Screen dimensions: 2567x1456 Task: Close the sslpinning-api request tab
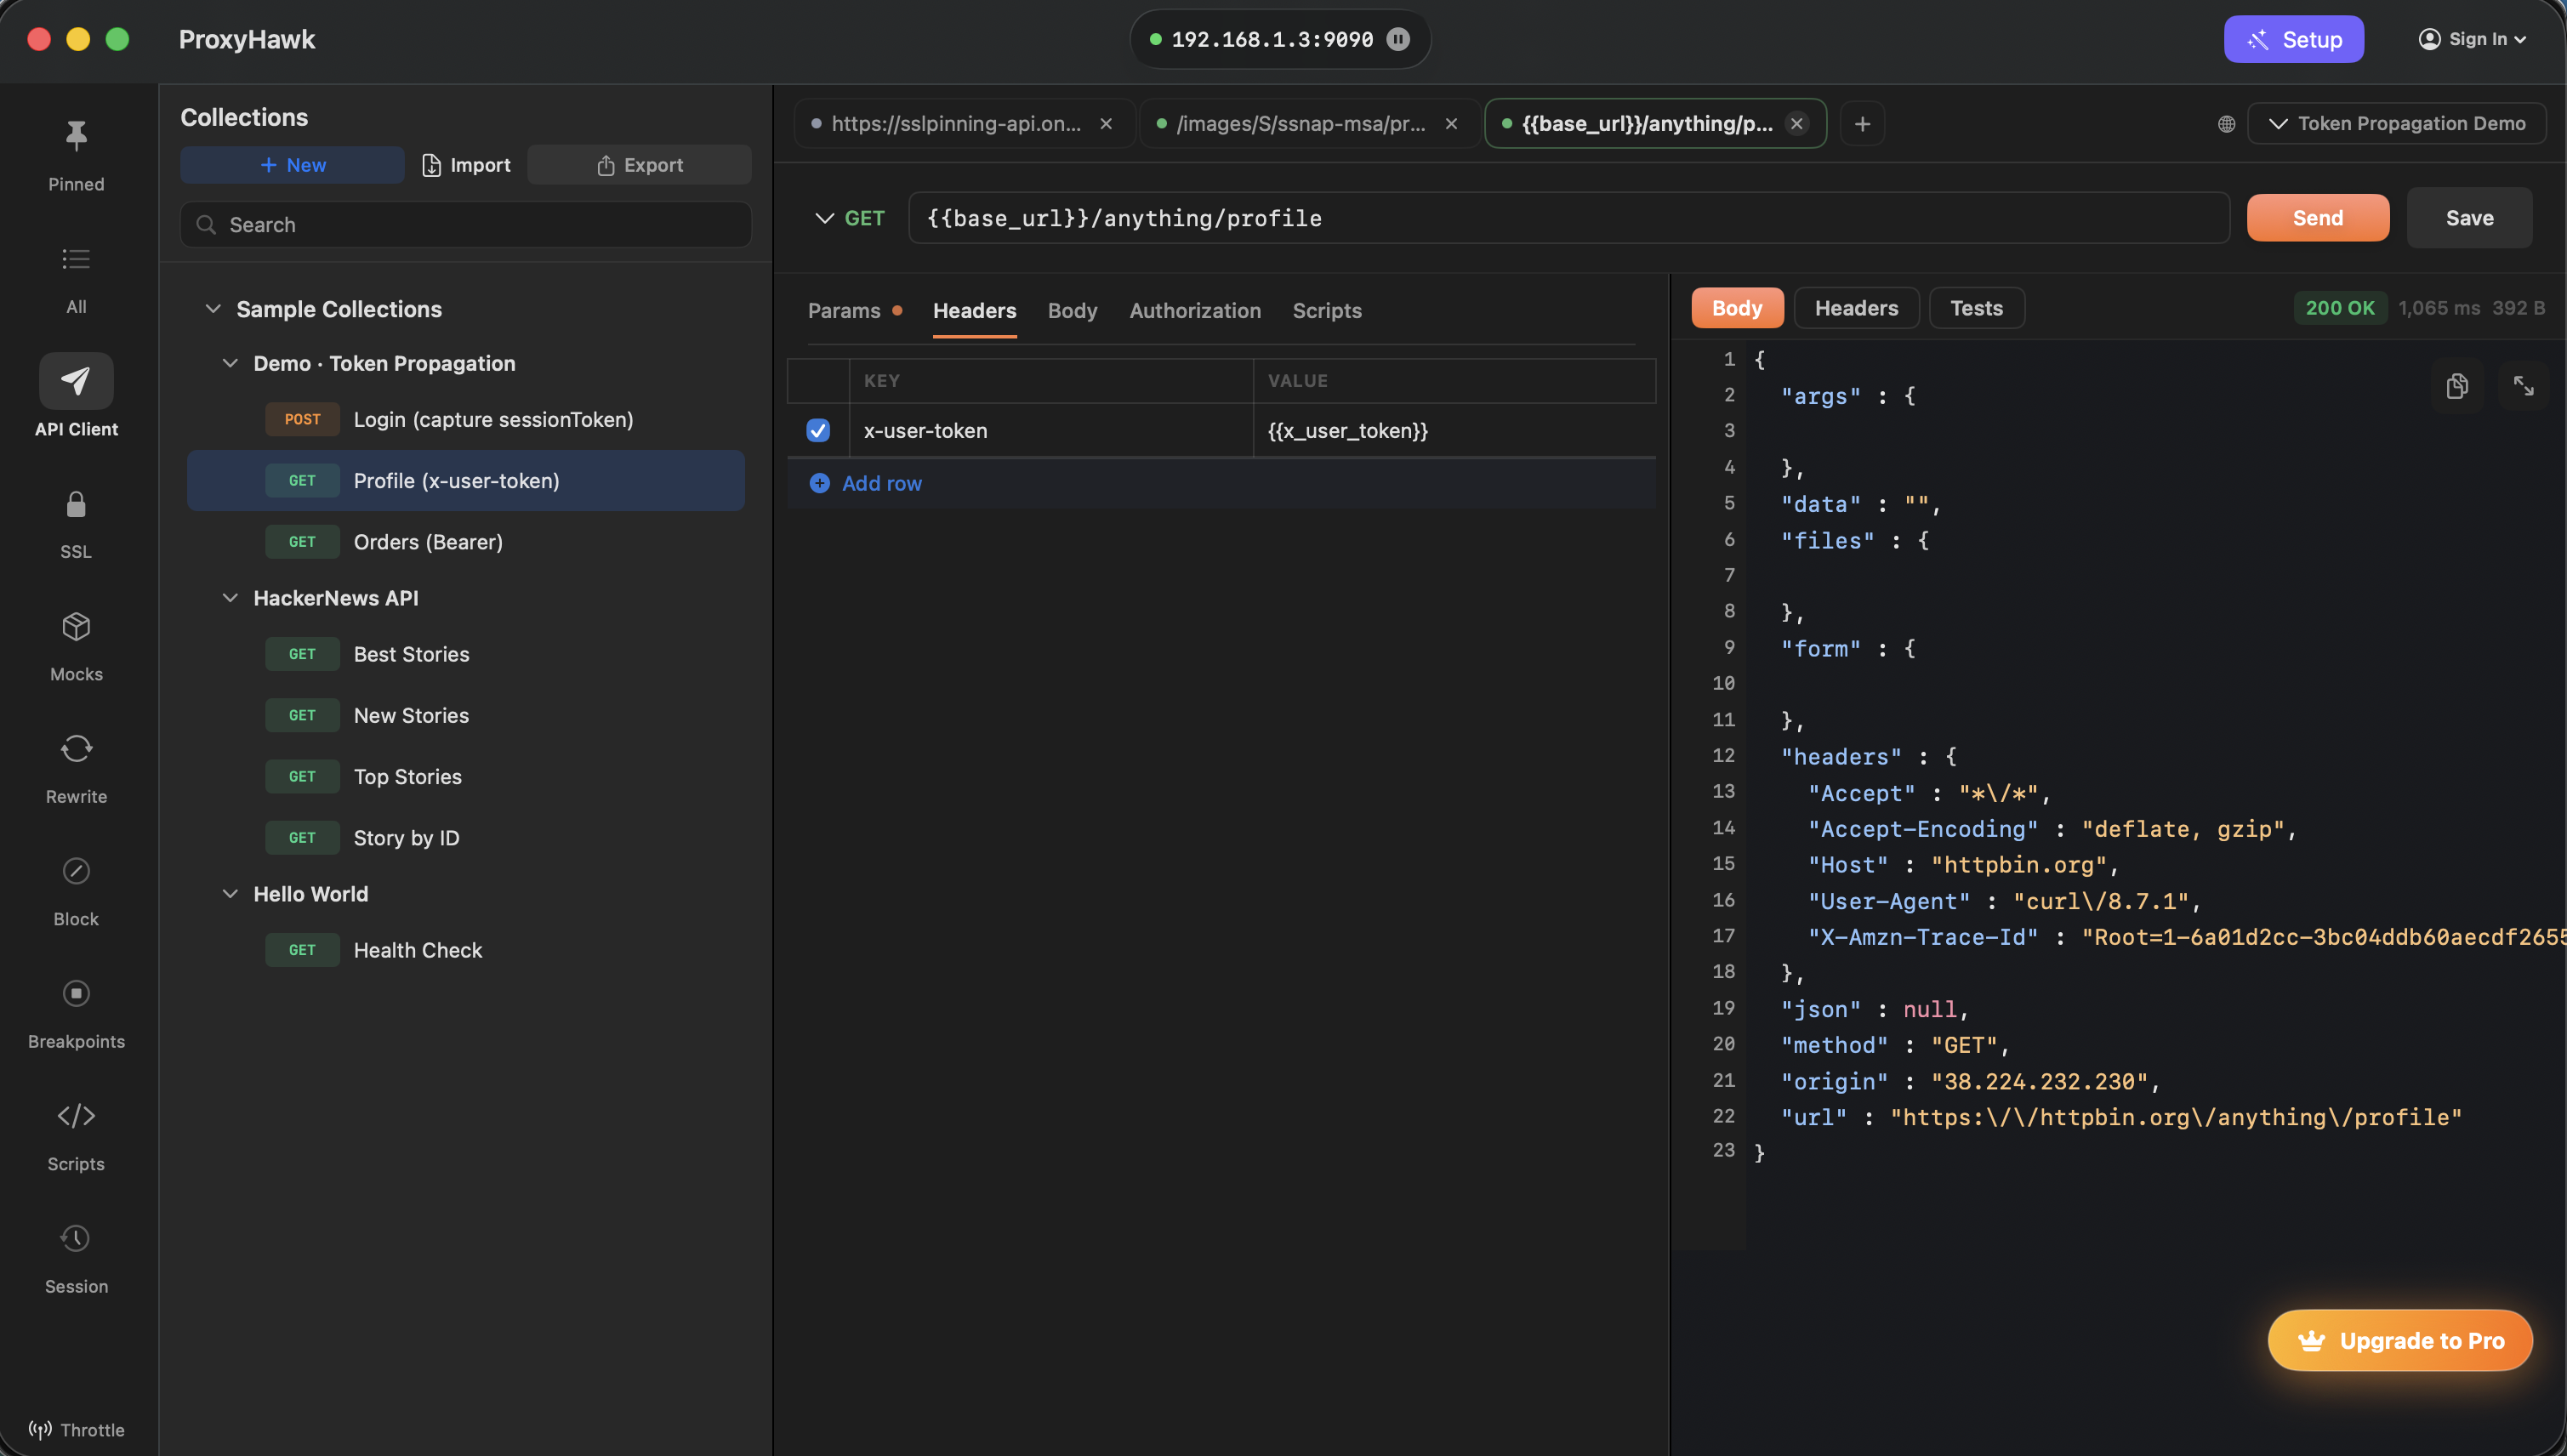[x=1106, y=124]
